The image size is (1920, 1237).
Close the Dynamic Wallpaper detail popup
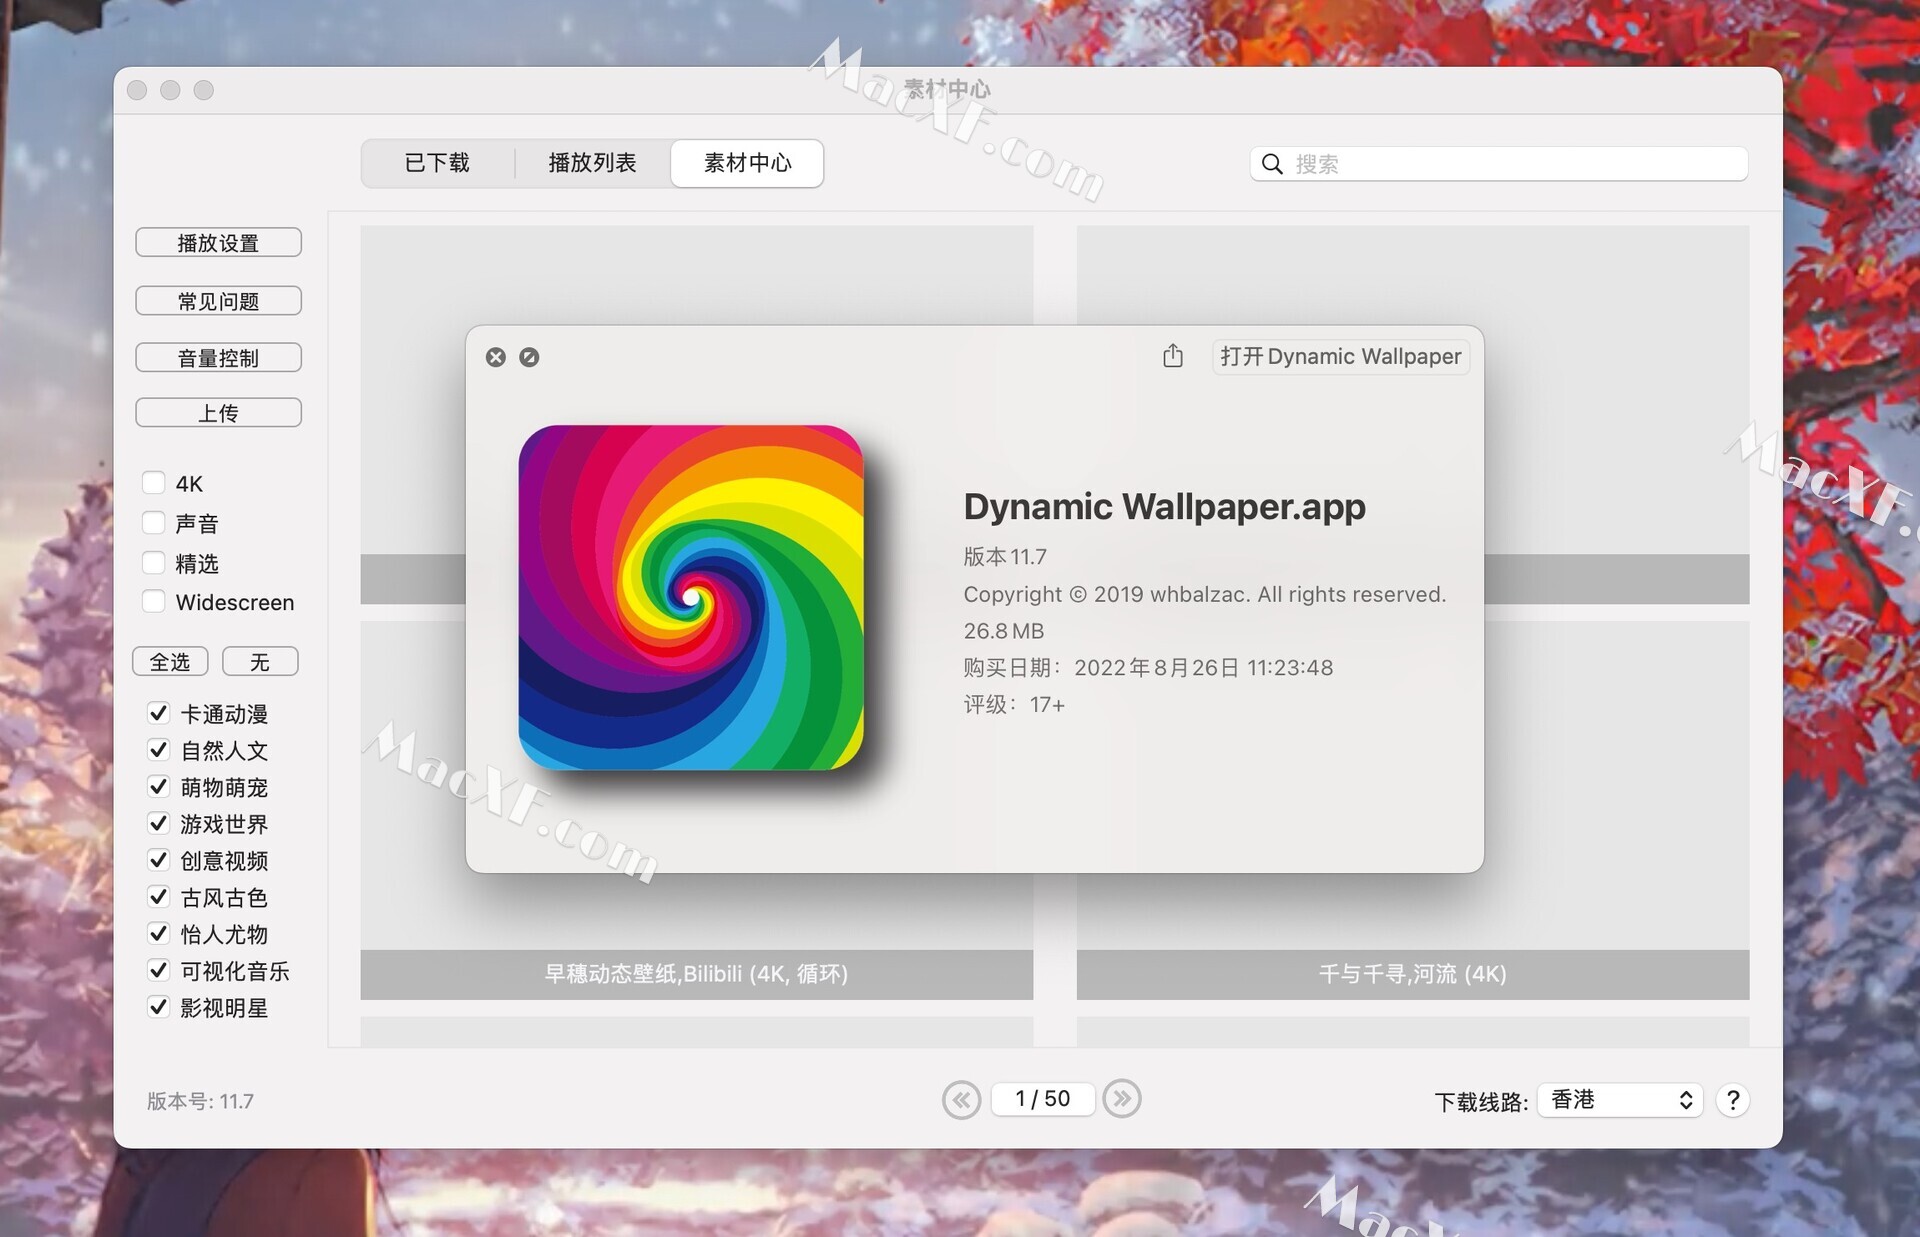(x=495, y=357)
